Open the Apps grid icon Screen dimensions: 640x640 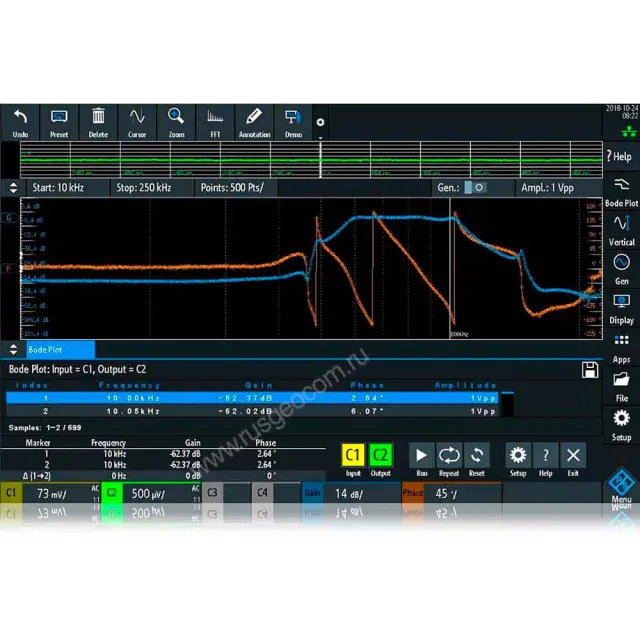[621, 345]
